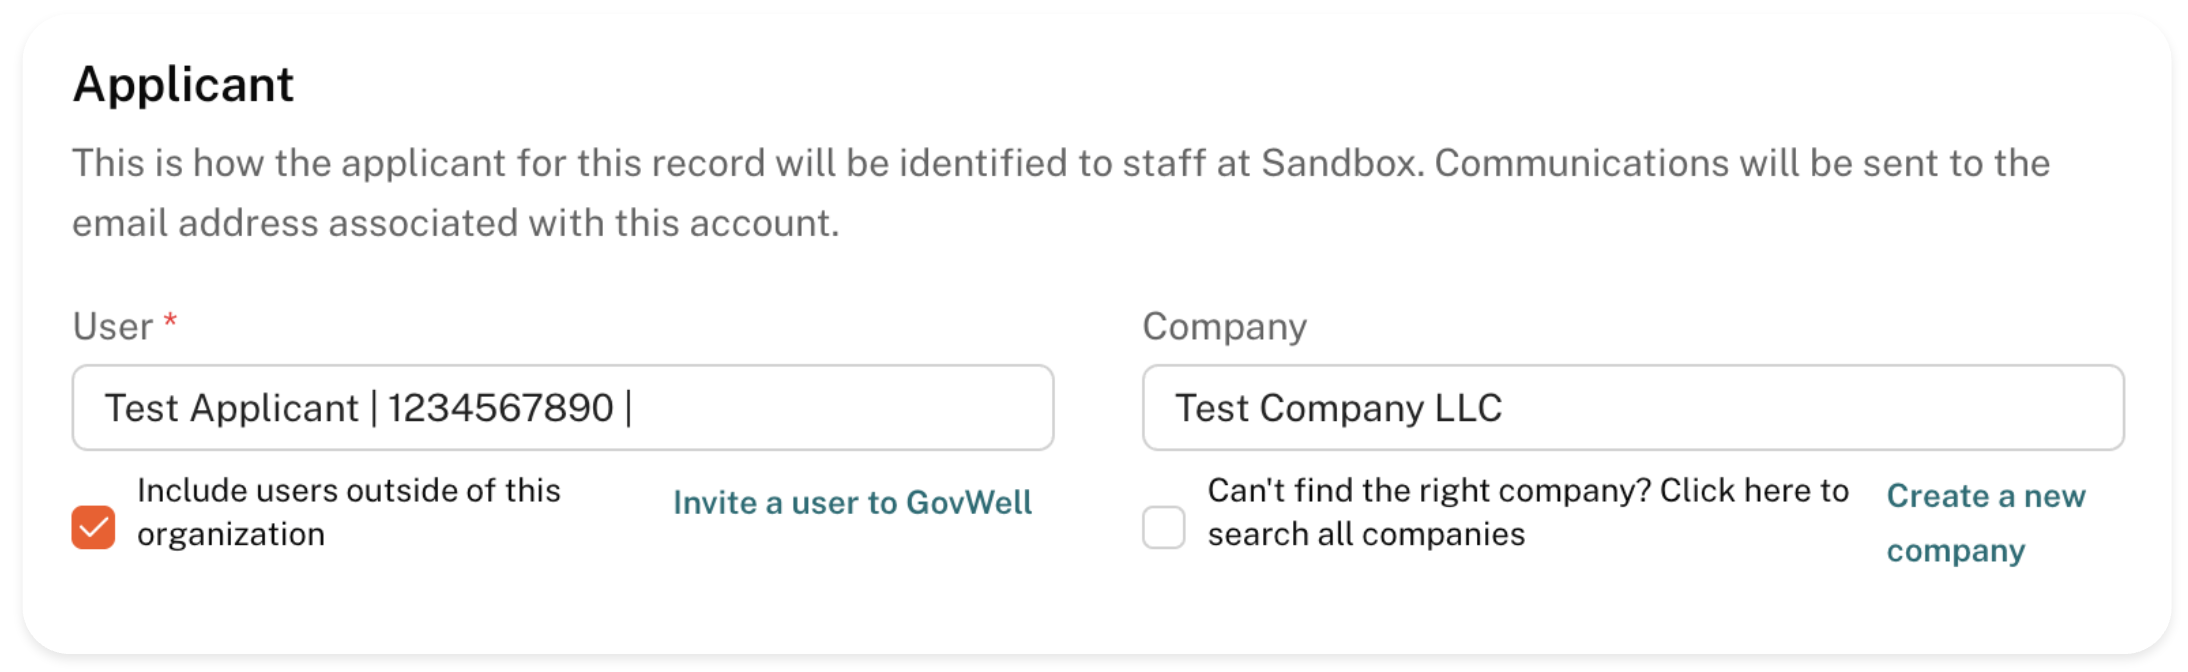Image resolution: width=2188 pixels, height=672 pixels.
Task: Click the word "Communications" in the description
Action: [1581, 163]
